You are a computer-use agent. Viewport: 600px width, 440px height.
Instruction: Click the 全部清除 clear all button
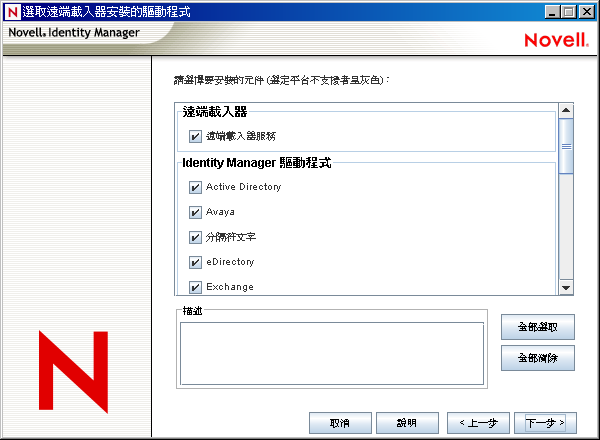coord(538,358)
